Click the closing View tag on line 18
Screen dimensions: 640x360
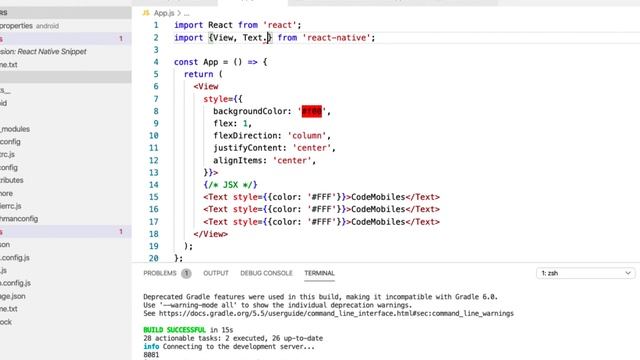211,234
